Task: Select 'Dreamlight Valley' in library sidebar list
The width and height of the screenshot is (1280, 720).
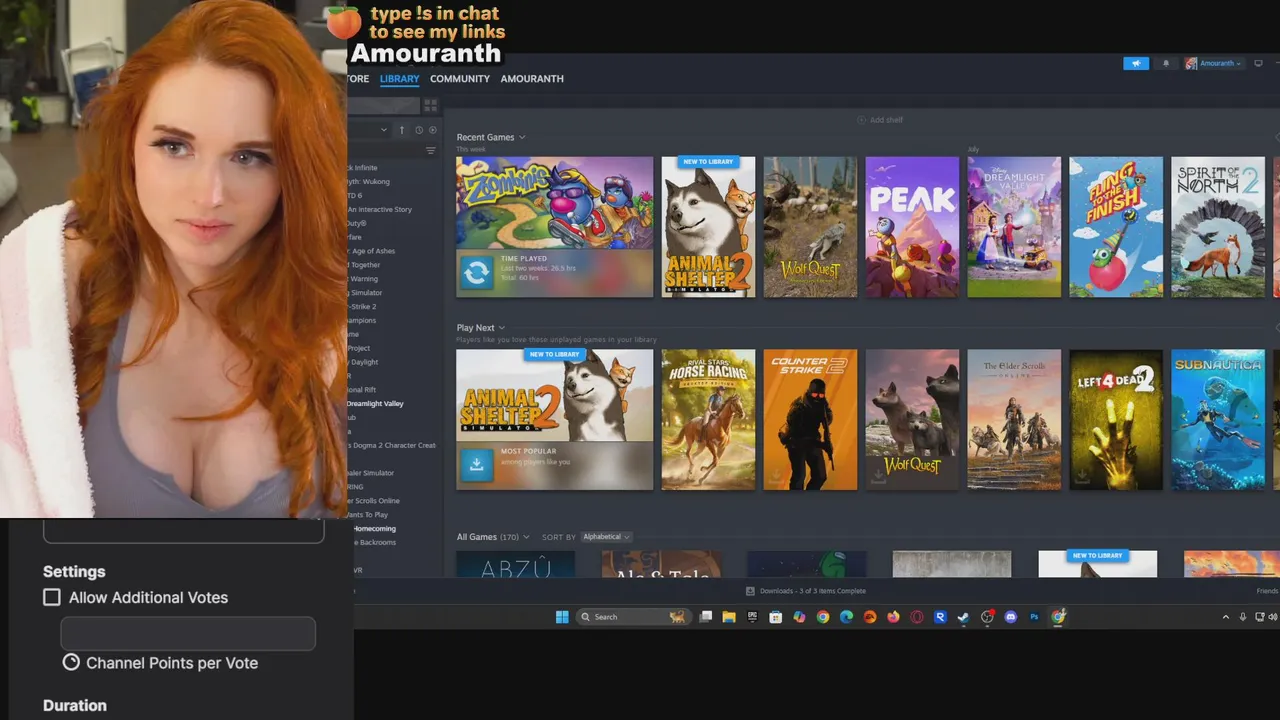Action: click(375, 404)
